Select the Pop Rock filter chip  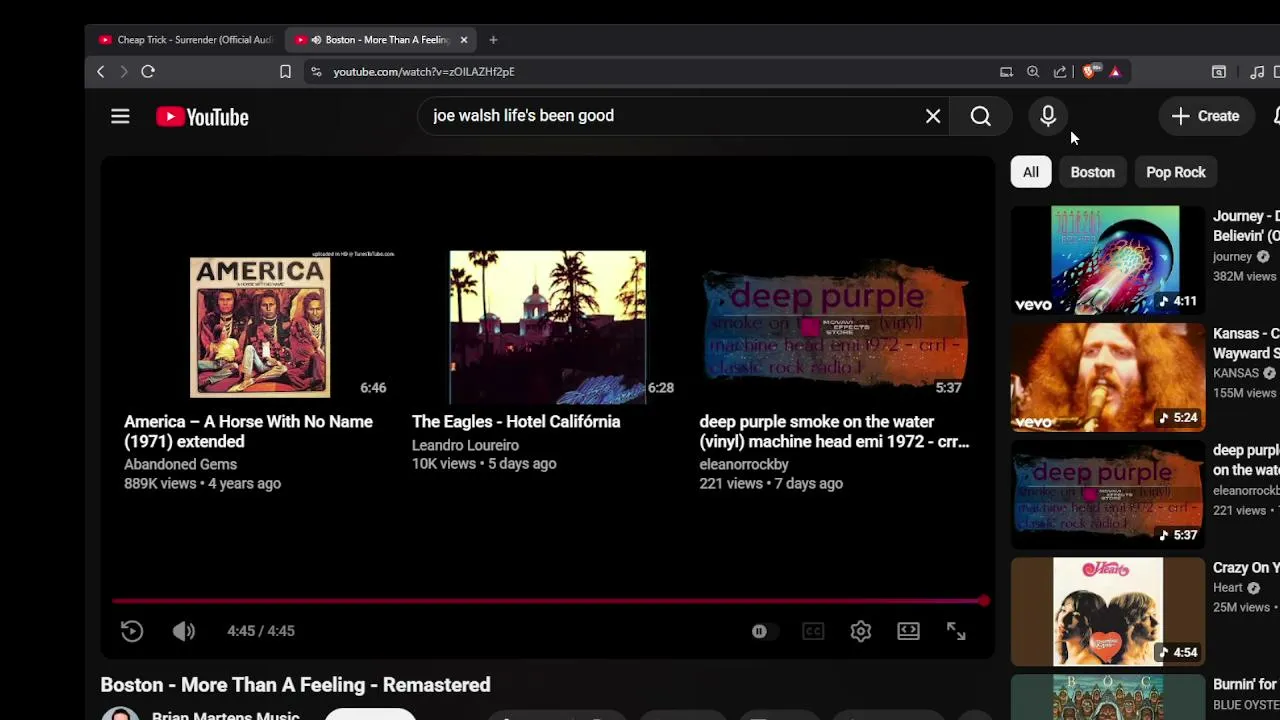1176,172
